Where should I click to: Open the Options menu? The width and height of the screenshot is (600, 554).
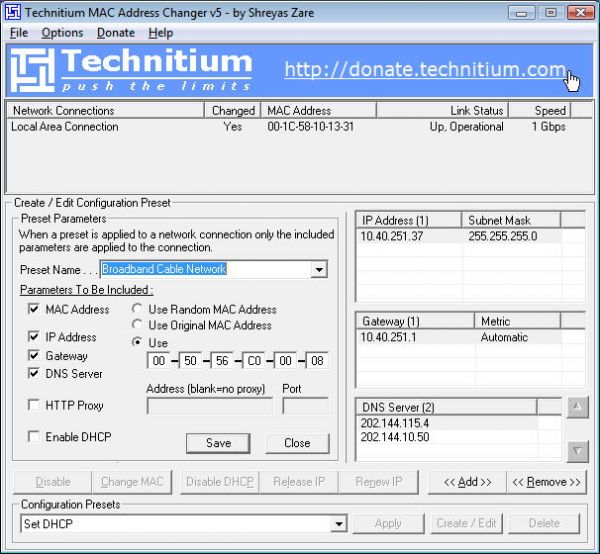coord(62,33)
